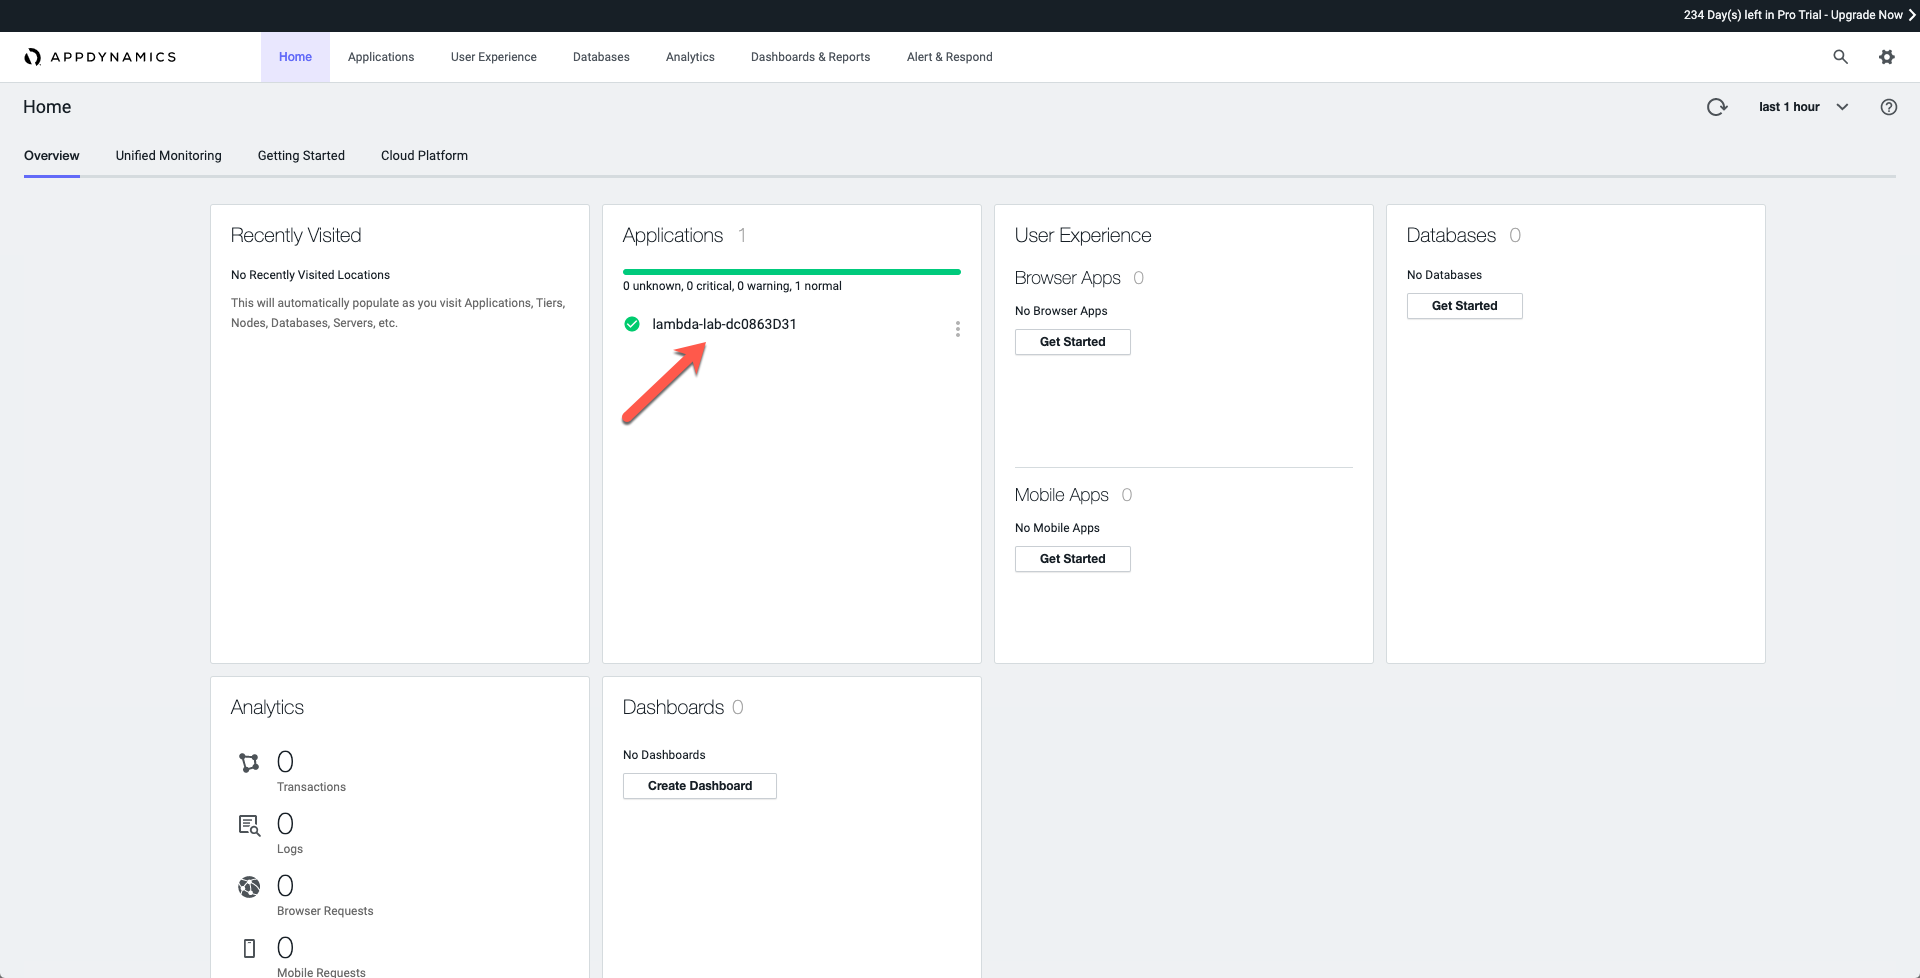
Task: Click the Browser Requests label
Action: [325, 911]
